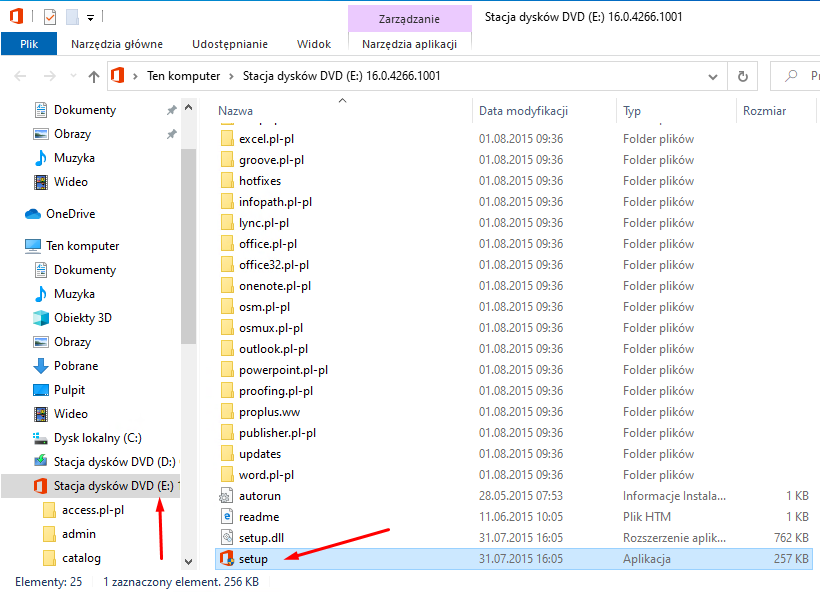820x592 pixels.
Task: Go up one folder level arrow
Action: click(94, 76)
